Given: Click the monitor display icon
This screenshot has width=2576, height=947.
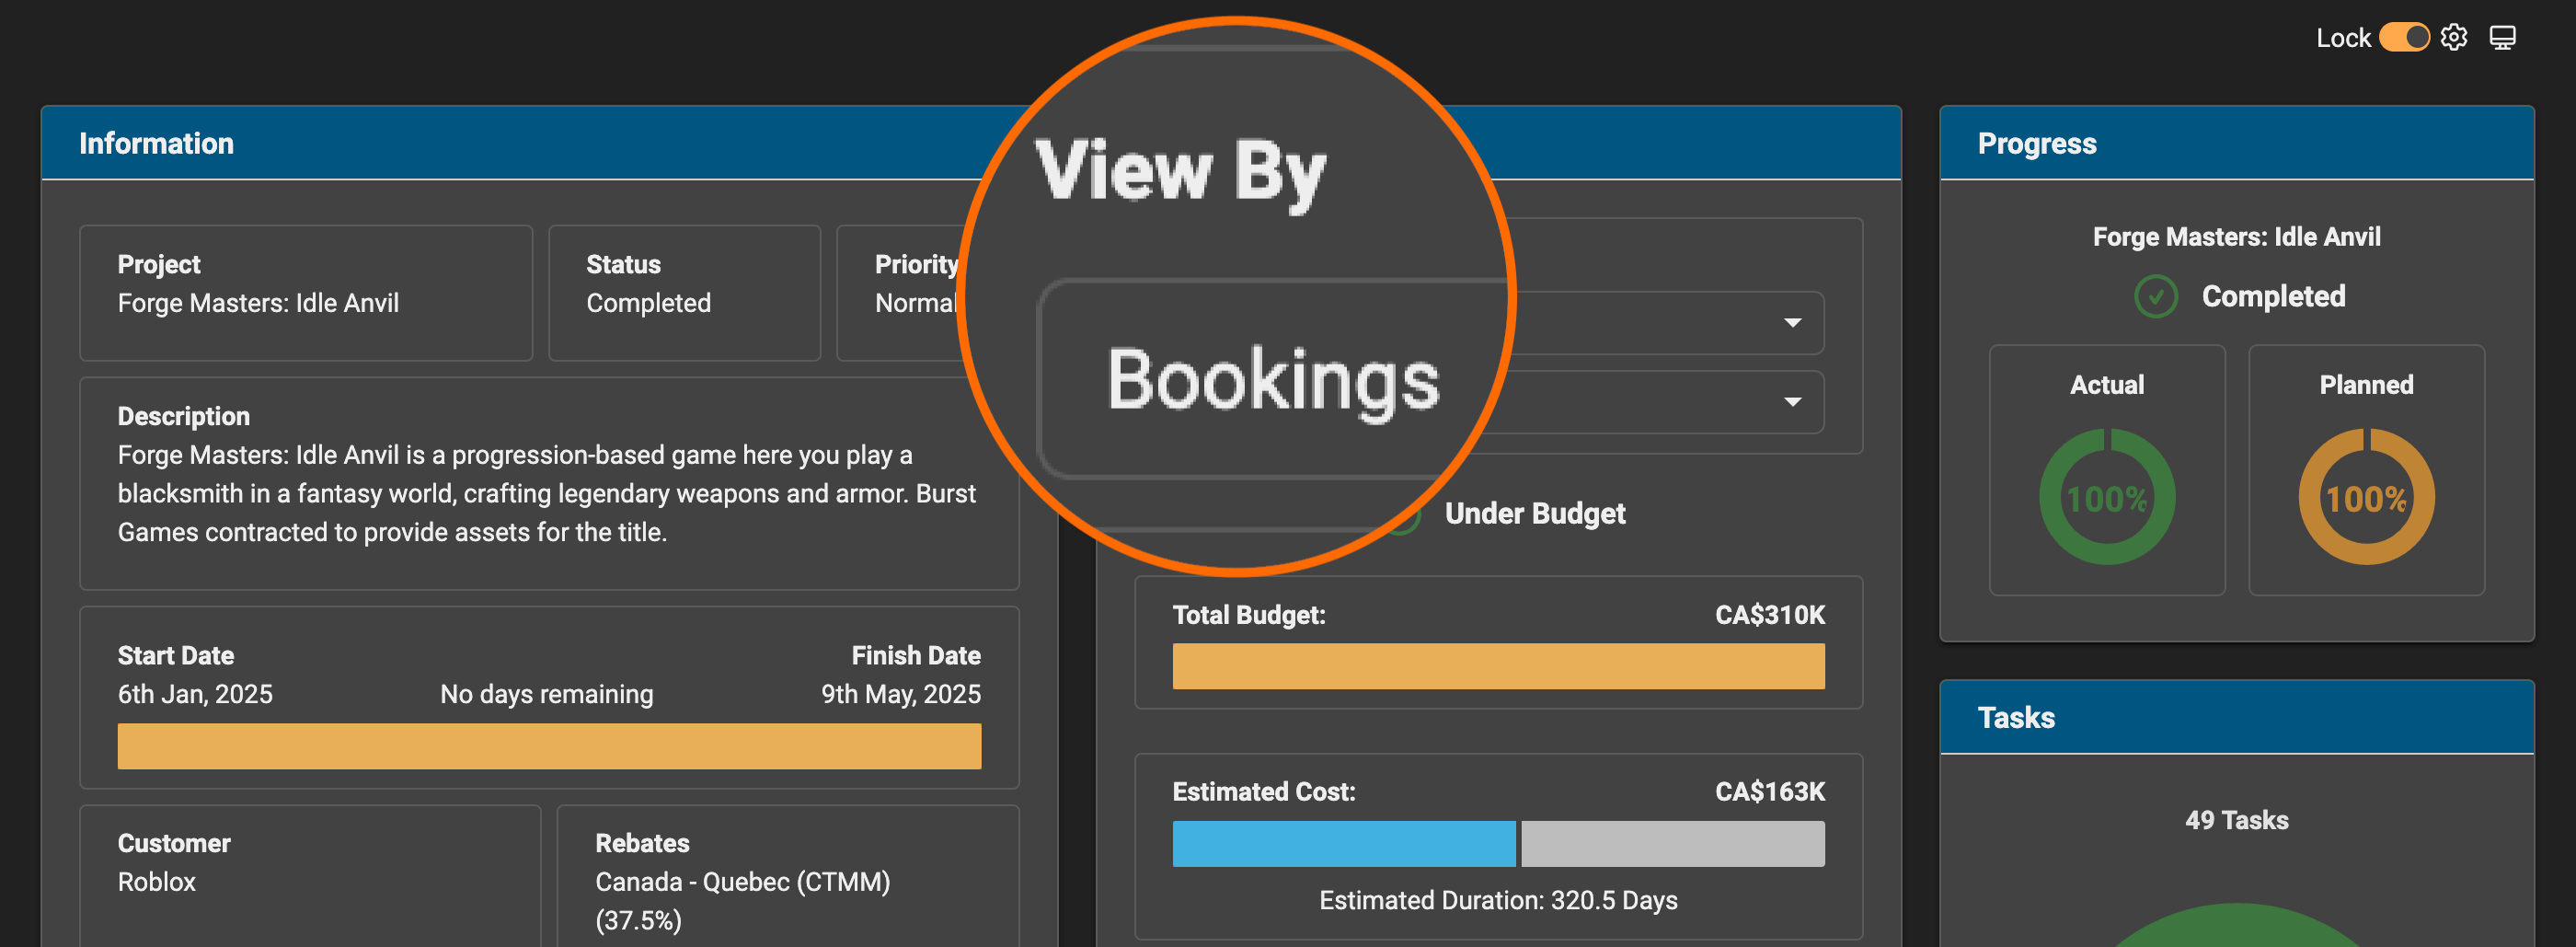Looking at the screenshot, I should [x=2502, y=38].
